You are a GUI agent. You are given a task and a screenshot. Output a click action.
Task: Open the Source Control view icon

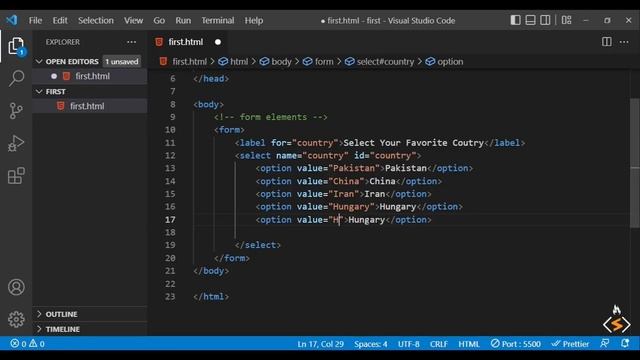pos(16,111)
